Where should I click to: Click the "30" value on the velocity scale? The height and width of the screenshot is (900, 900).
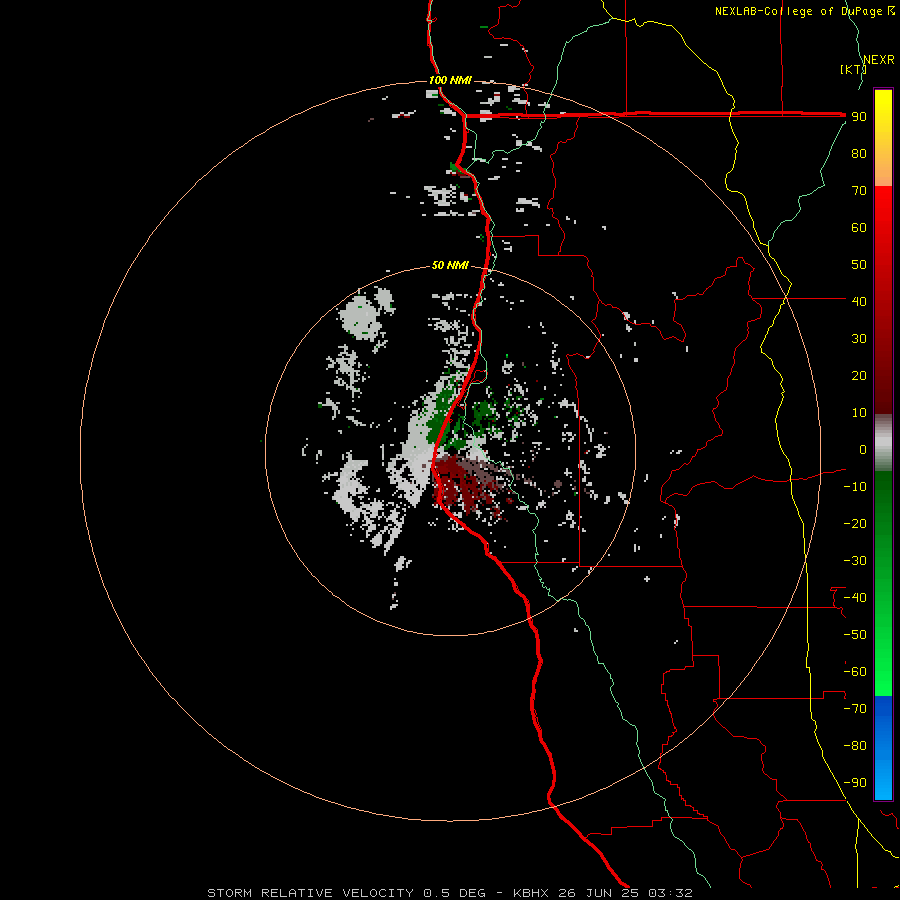click(859, 339)
